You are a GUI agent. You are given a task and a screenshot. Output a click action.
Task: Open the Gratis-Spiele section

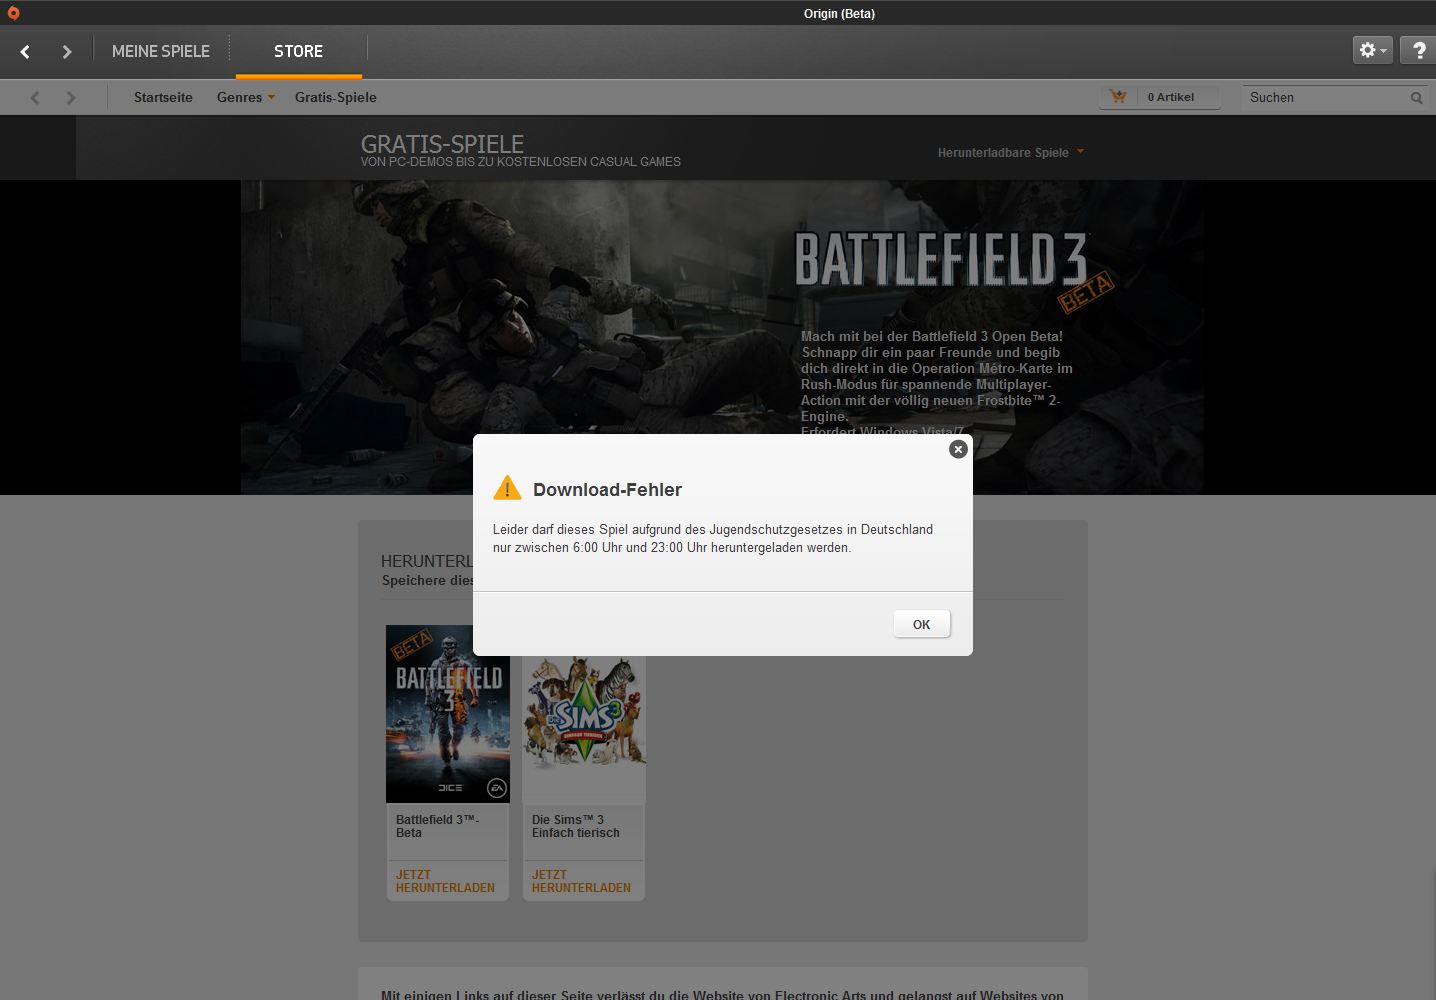335,97
